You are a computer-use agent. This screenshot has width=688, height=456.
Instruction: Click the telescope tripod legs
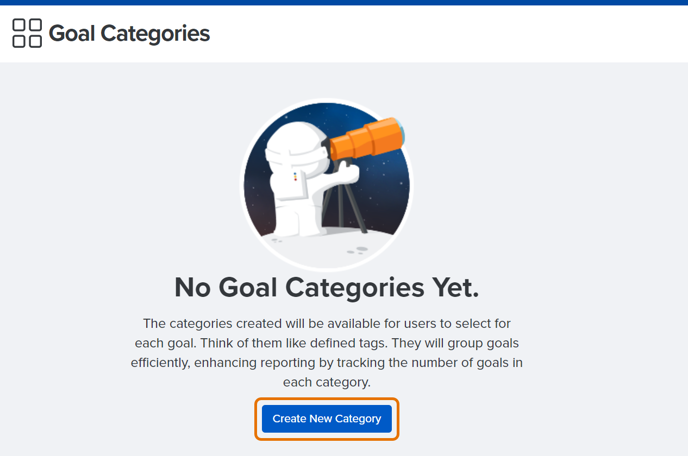pyautogui.click(x=343, y=200)
